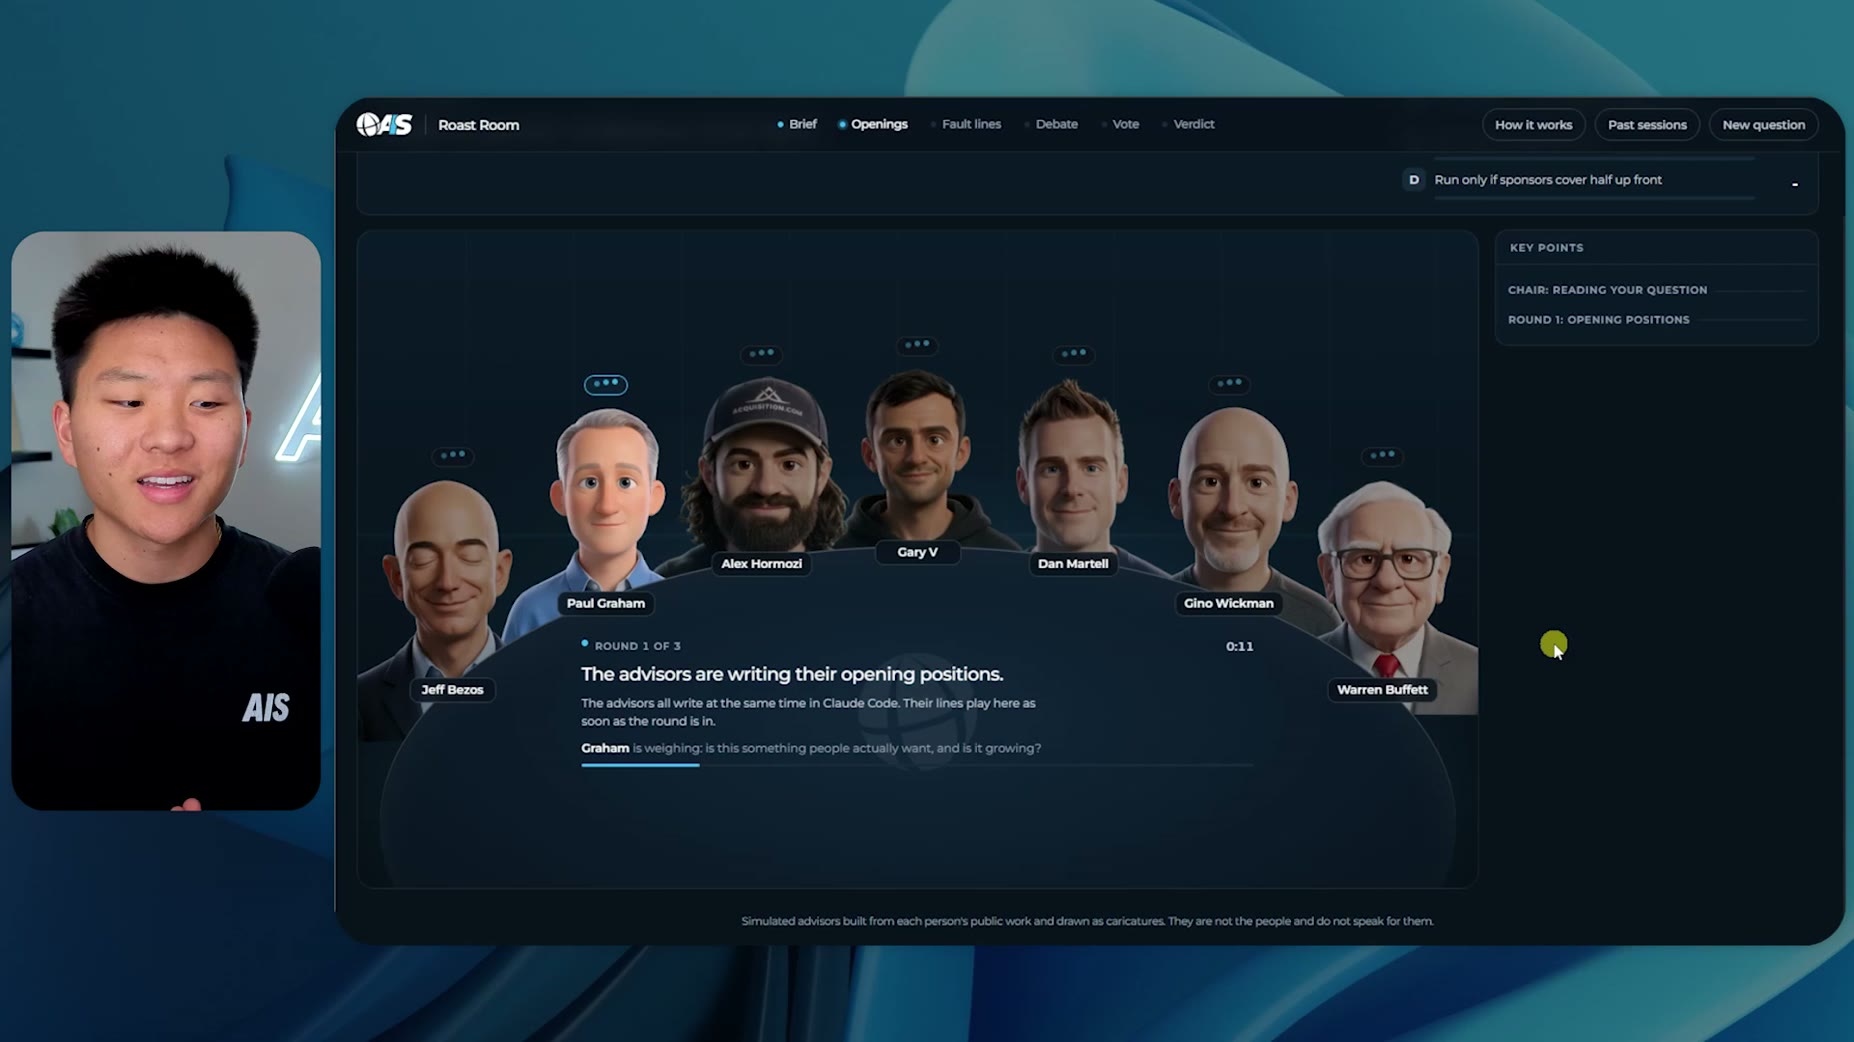The image size is (1854, 1042).
Task: Switch to the Debate step
Action: coord(1051,124)
